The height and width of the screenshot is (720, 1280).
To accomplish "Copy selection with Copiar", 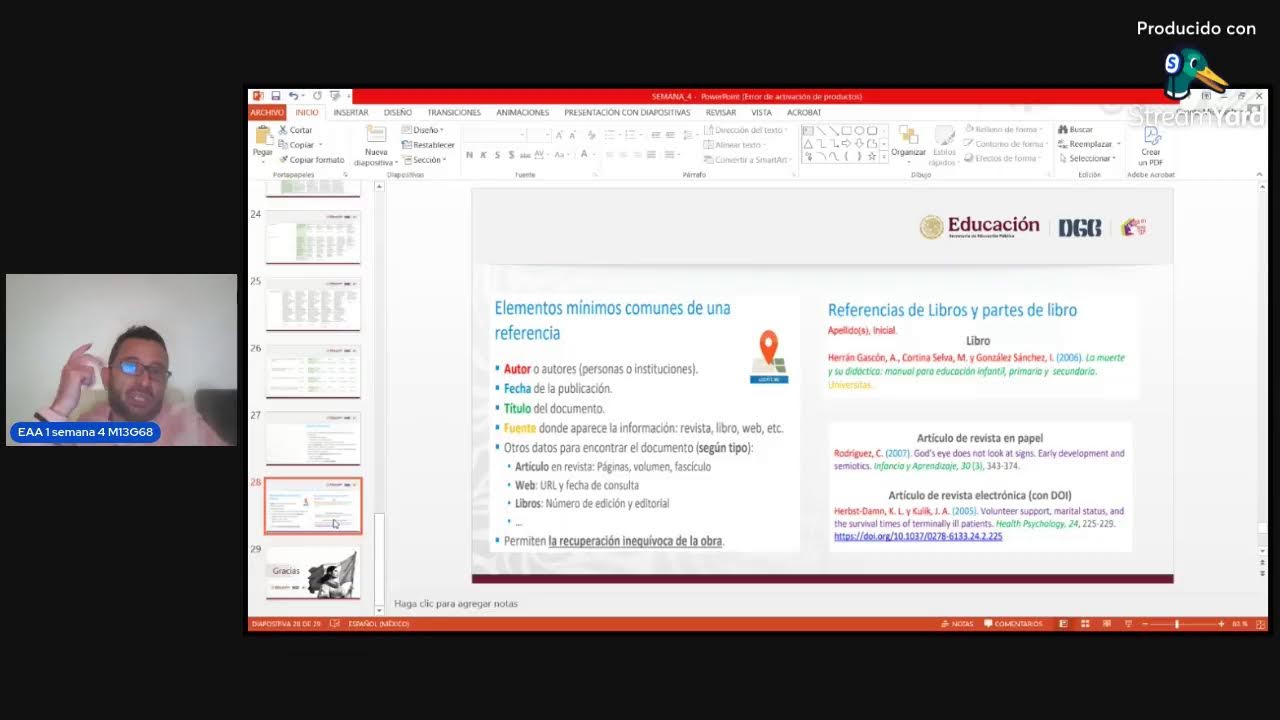I will pyautogui.click(x=297, y=145).
